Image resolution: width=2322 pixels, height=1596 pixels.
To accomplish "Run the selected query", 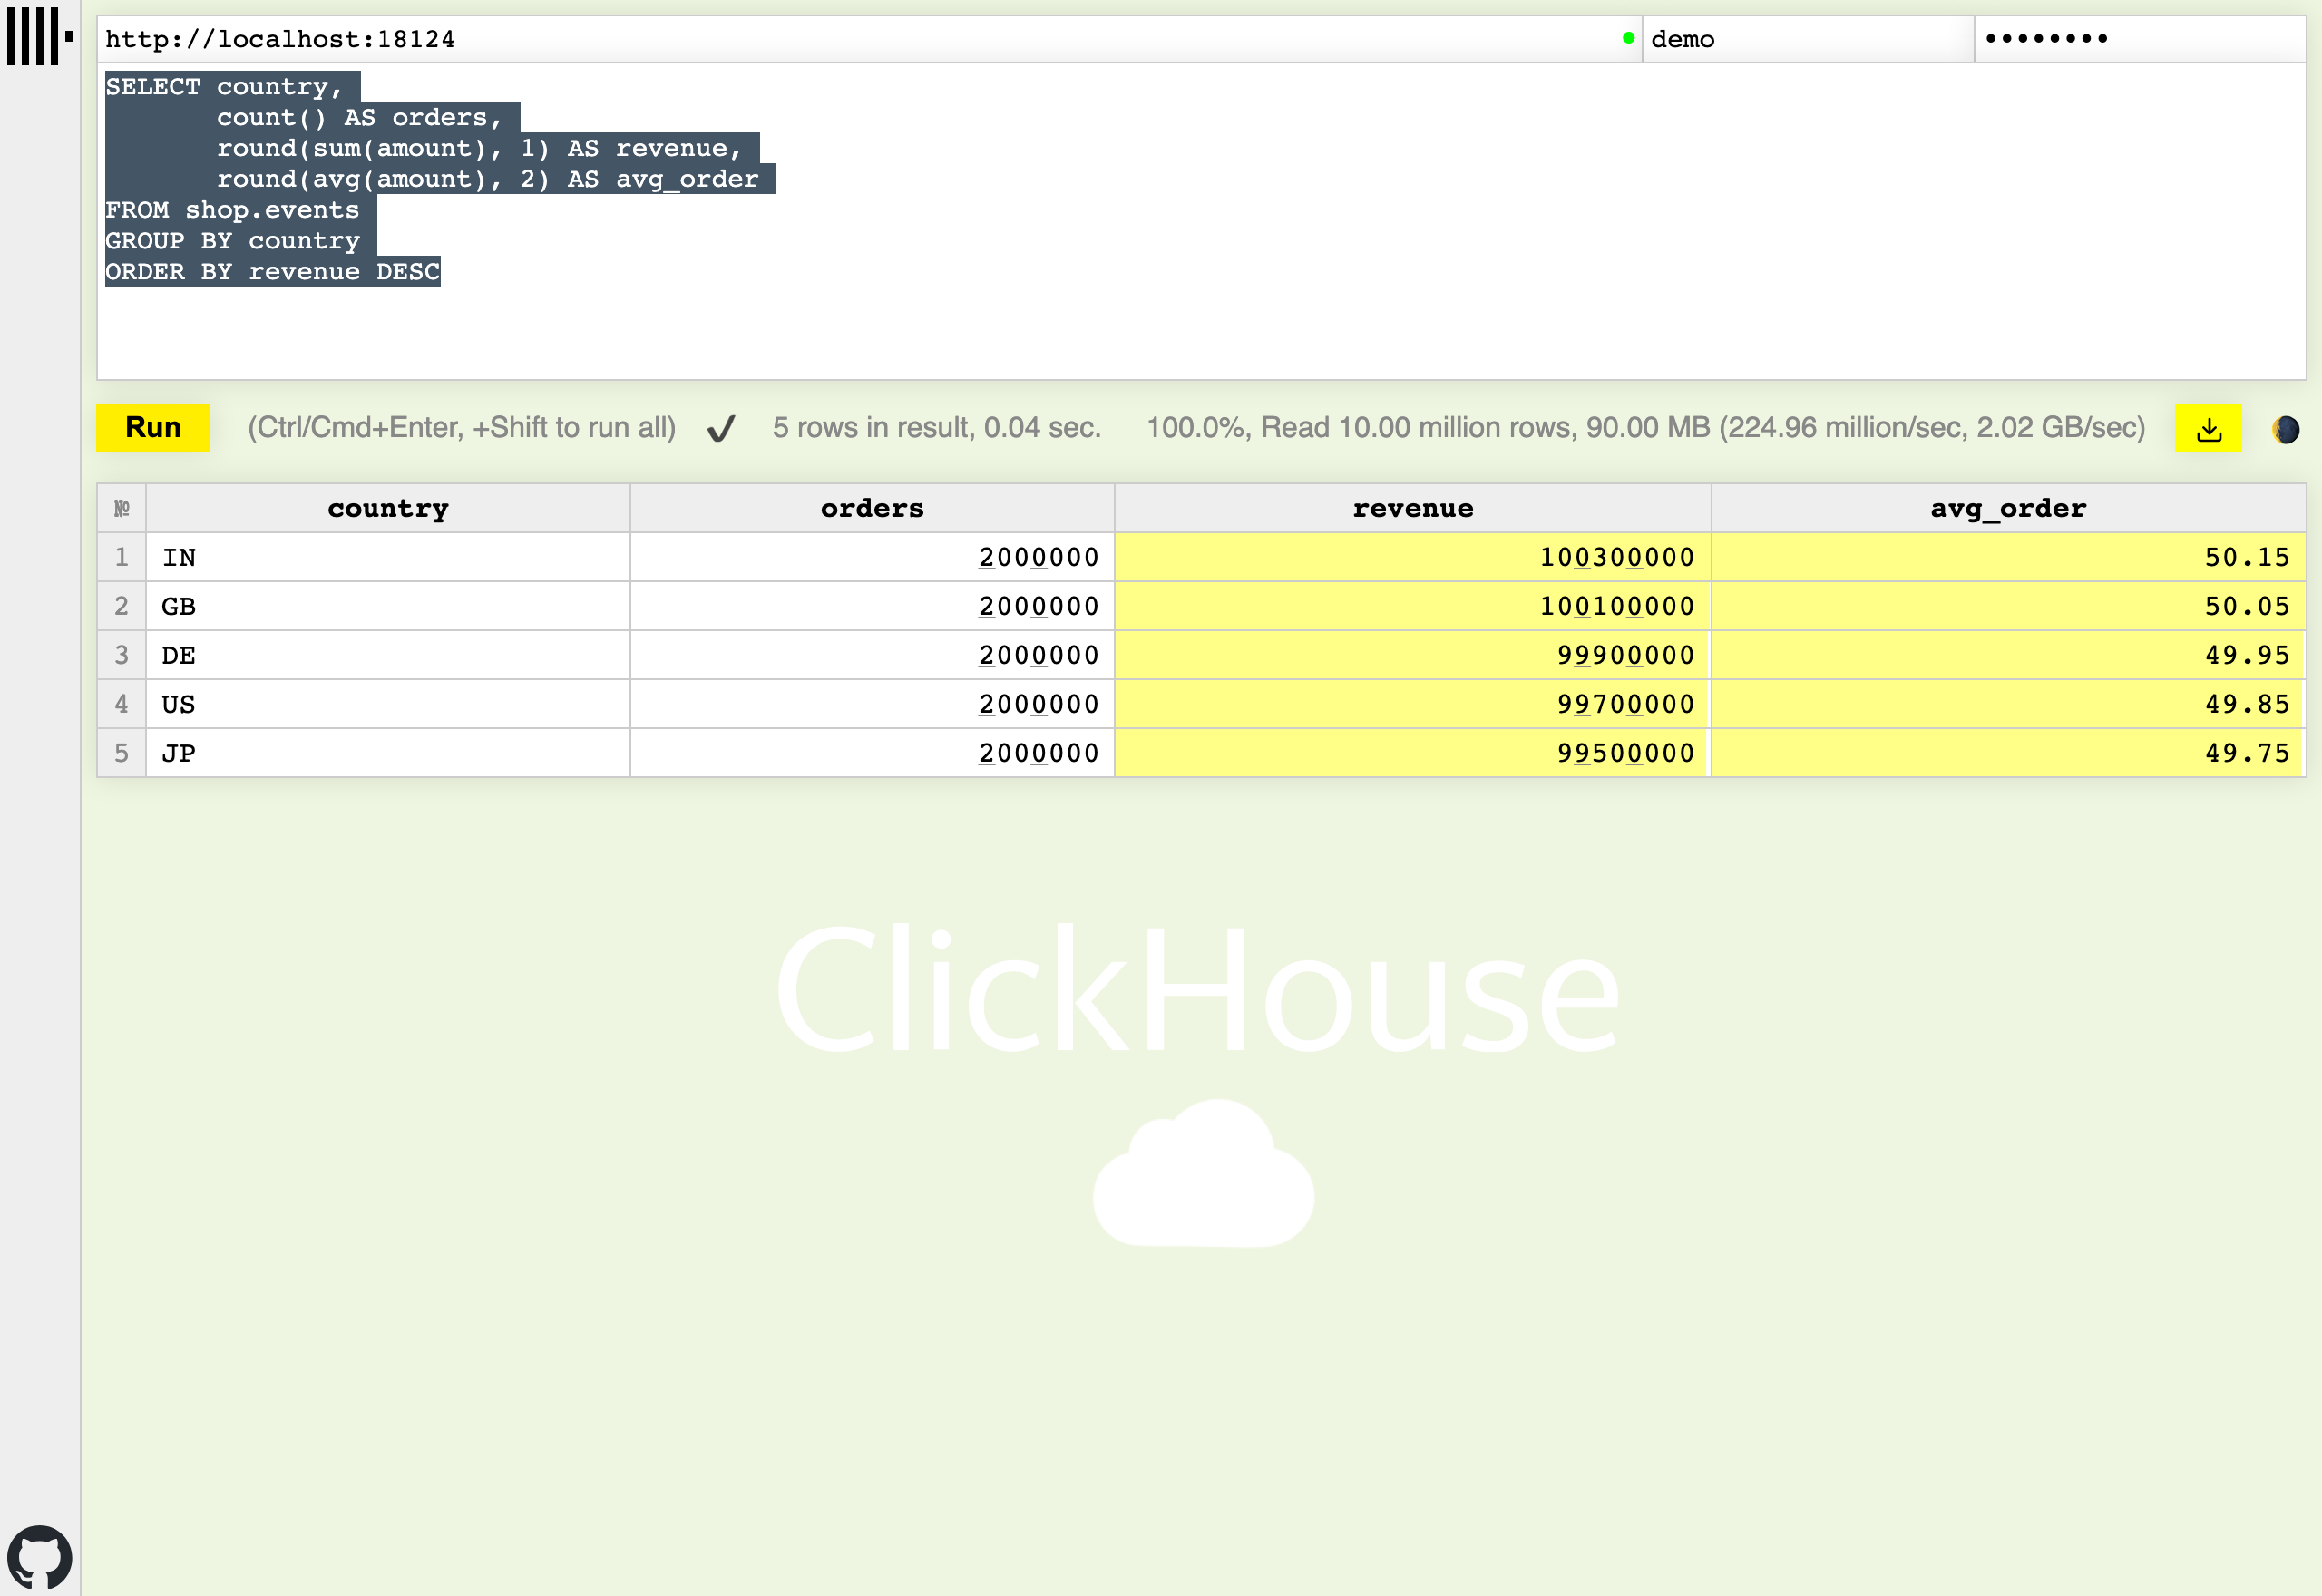I will tap(153, 428).
